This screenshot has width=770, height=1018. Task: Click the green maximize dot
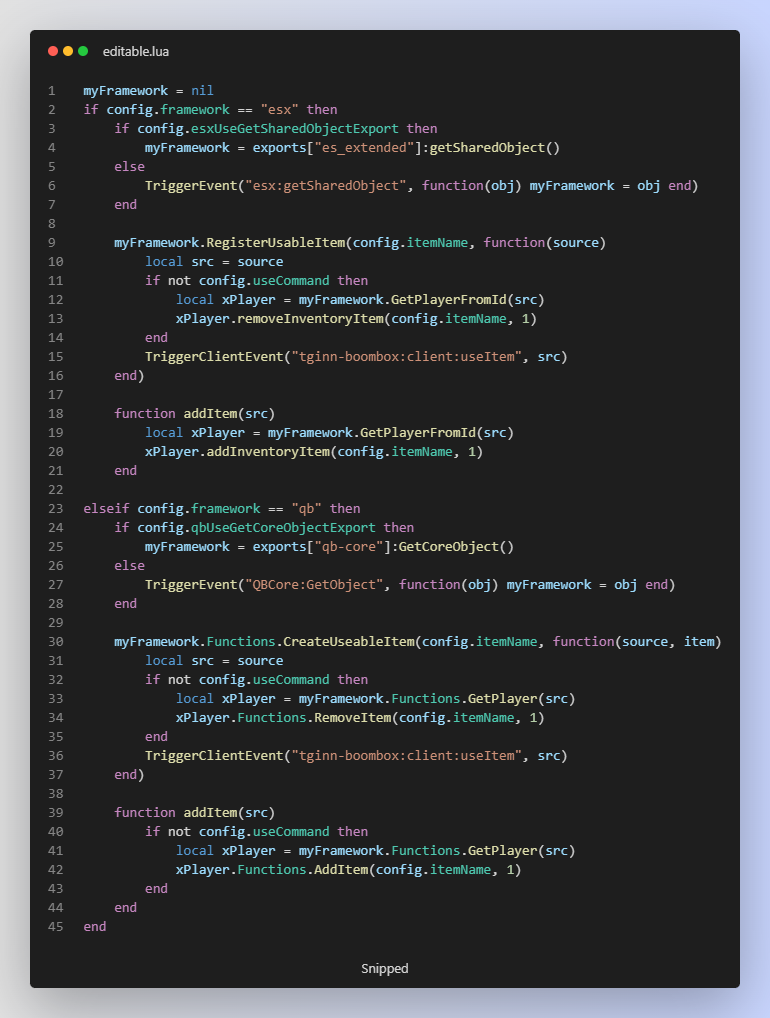[83, 51]
